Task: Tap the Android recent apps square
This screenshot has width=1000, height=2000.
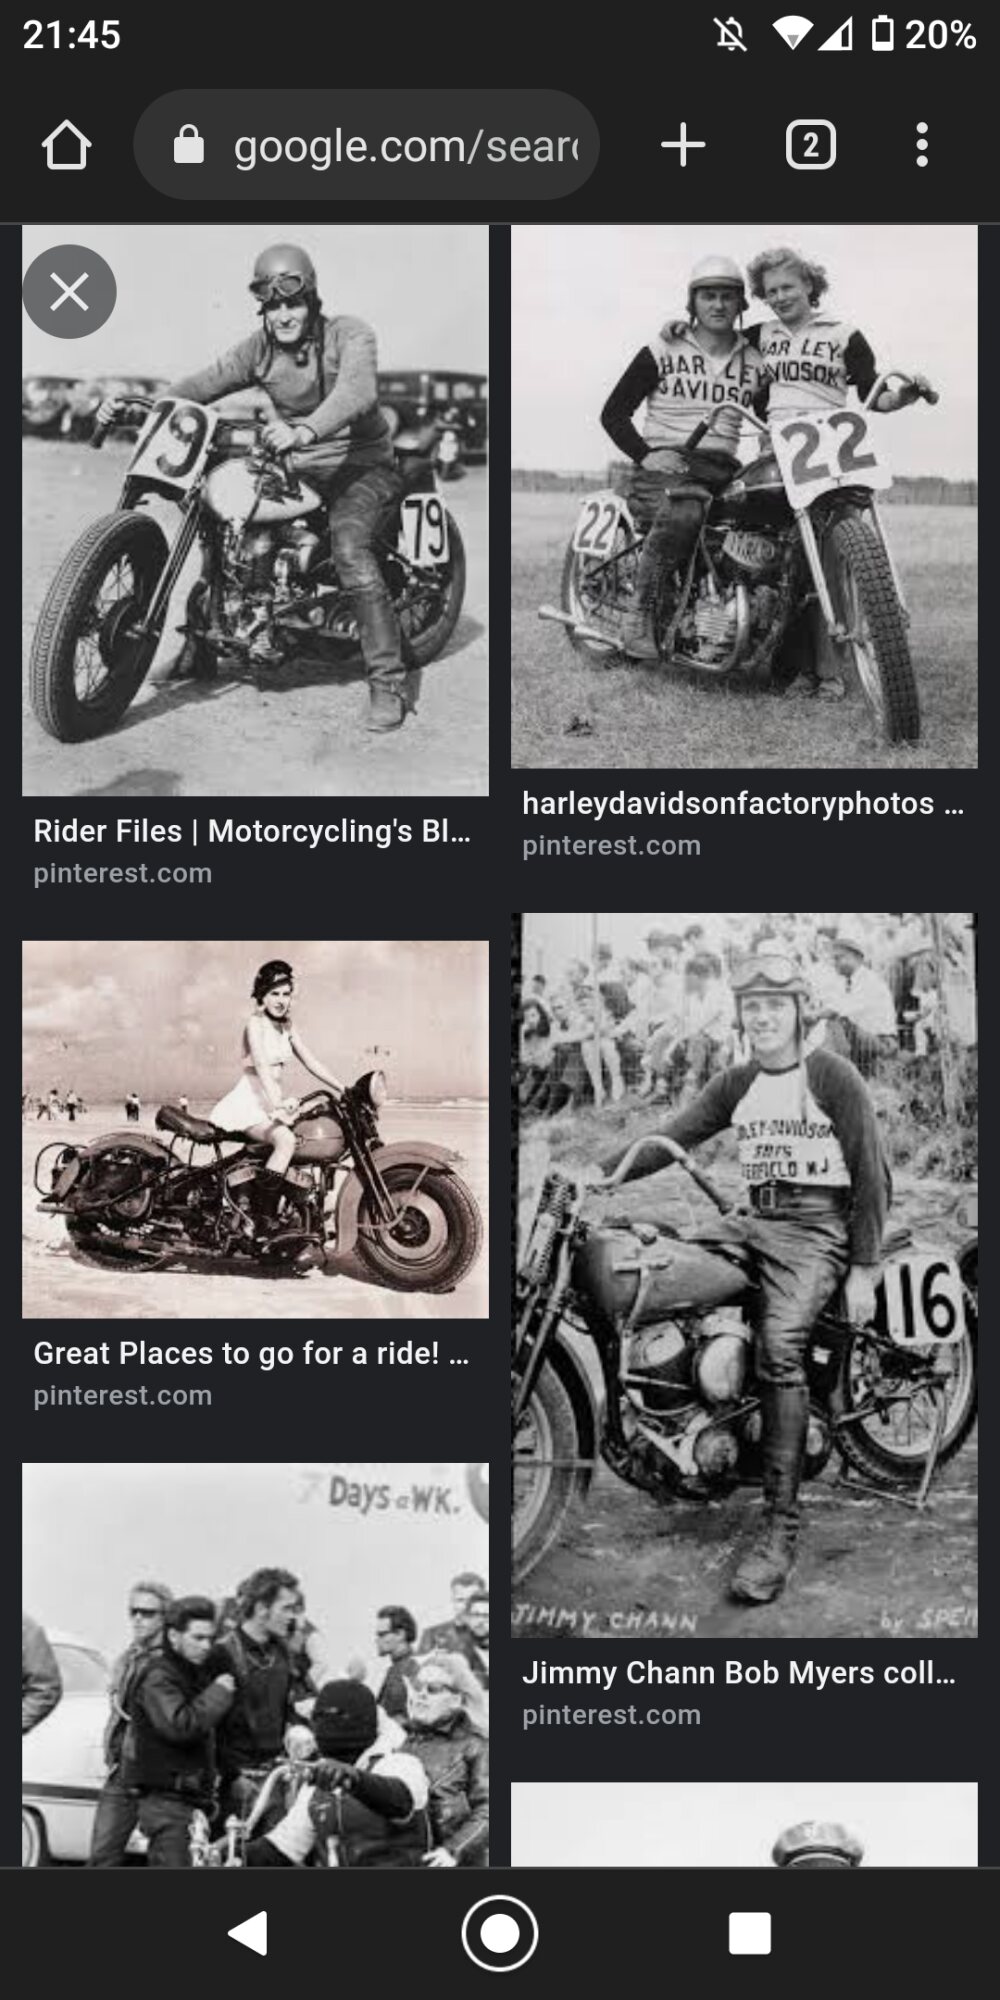Action: click(x=750, y=1932)
